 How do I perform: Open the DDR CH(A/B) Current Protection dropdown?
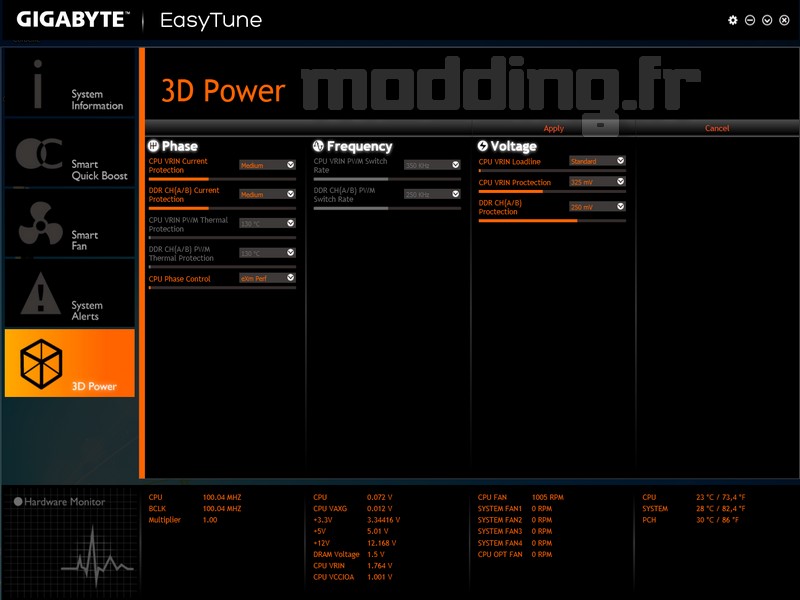click(267, 194)
